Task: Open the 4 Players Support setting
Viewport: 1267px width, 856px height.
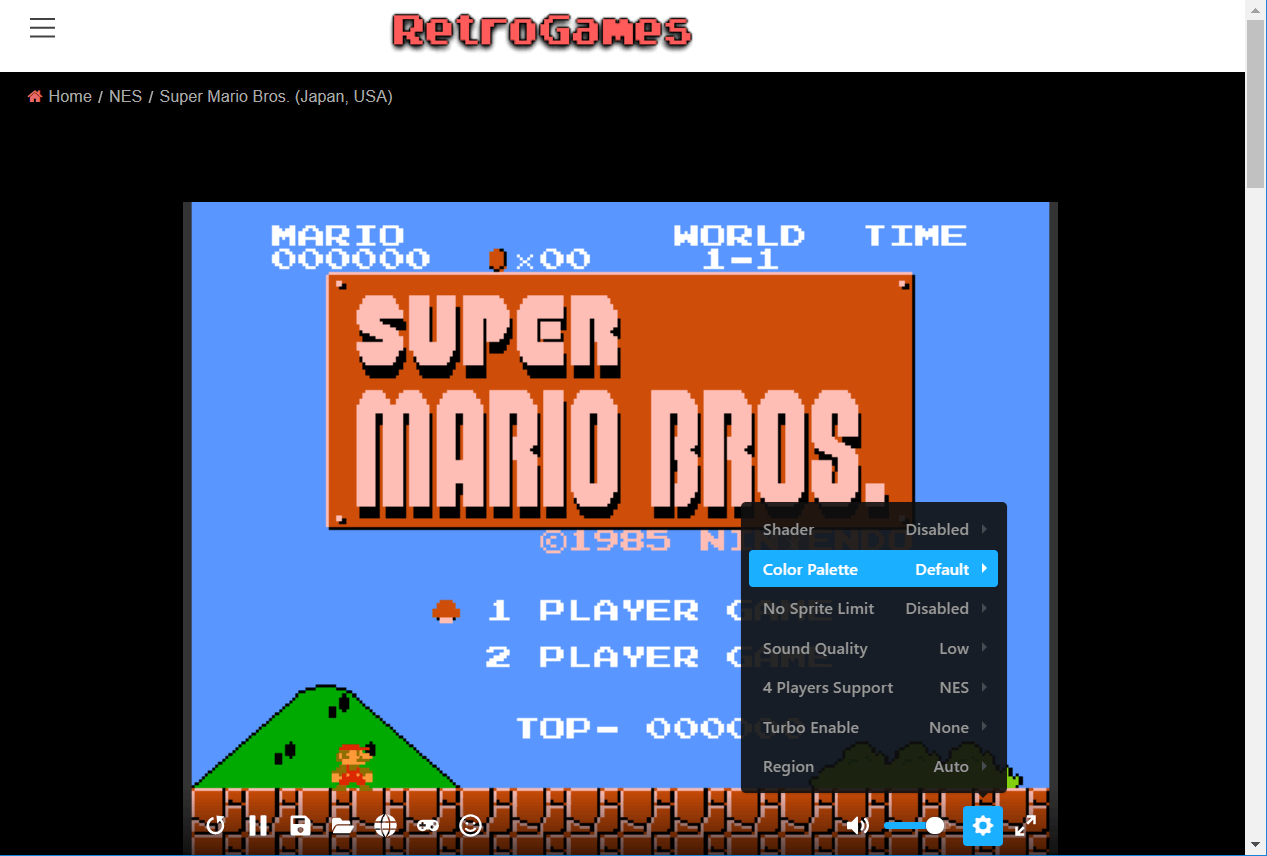Action: (x=873, y=687)
